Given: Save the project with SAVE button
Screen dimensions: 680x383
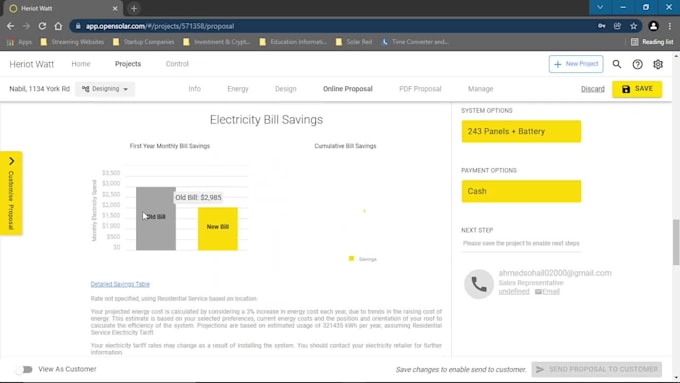Looking at the screenshot, I should pos(637,89).
